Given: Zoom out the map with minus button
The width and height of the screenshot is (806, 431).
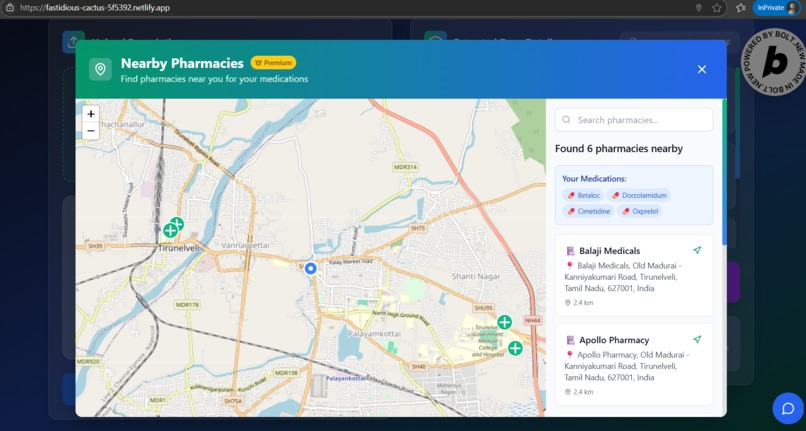Looking at the screenshot, I should point(91,131).
